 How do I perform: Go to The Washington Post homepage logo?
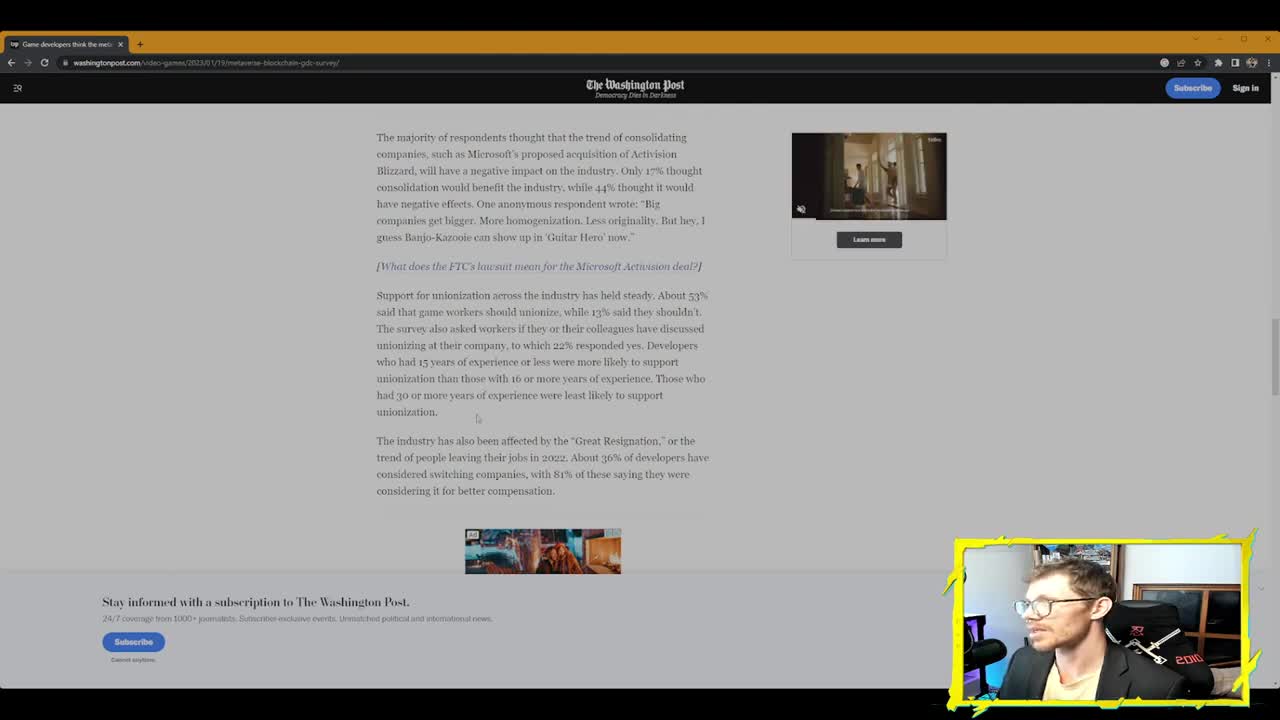pos(635,88)
